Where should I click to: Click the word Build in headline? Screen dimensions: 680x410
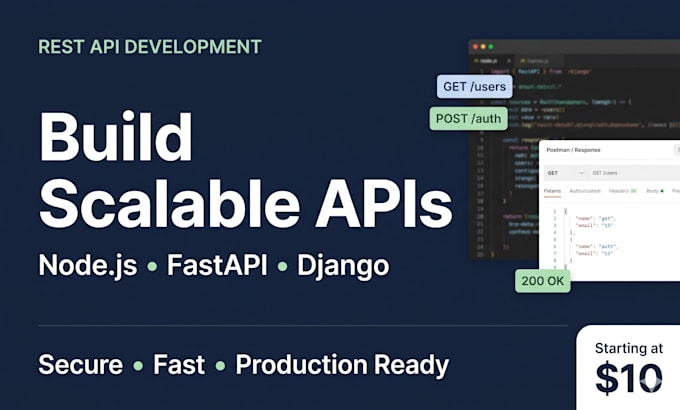coord(116,137)
